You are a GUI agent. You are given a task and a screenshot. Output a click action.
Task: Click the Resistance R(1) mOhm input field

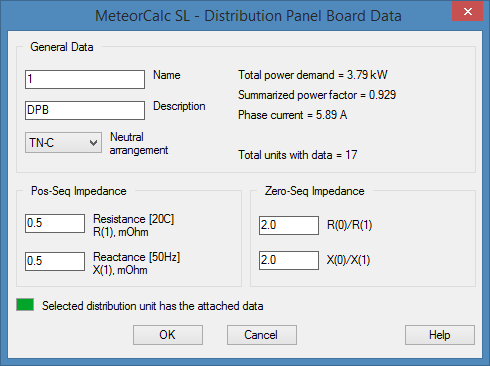[x=55, y=223]
